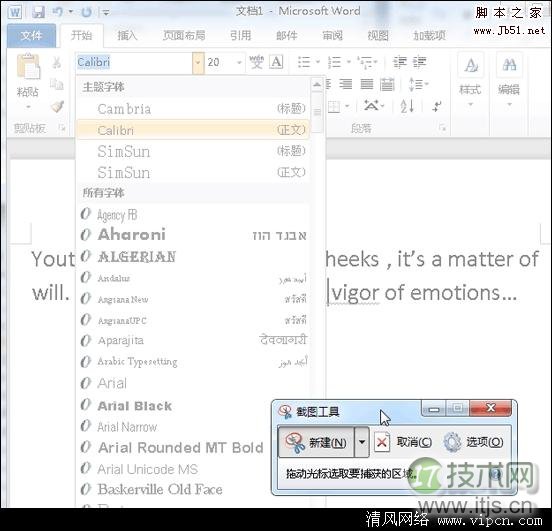The height and width of the screenshot is (531, 552).
Task: Click the Borders icon
Action: click(x=334, y=106)
